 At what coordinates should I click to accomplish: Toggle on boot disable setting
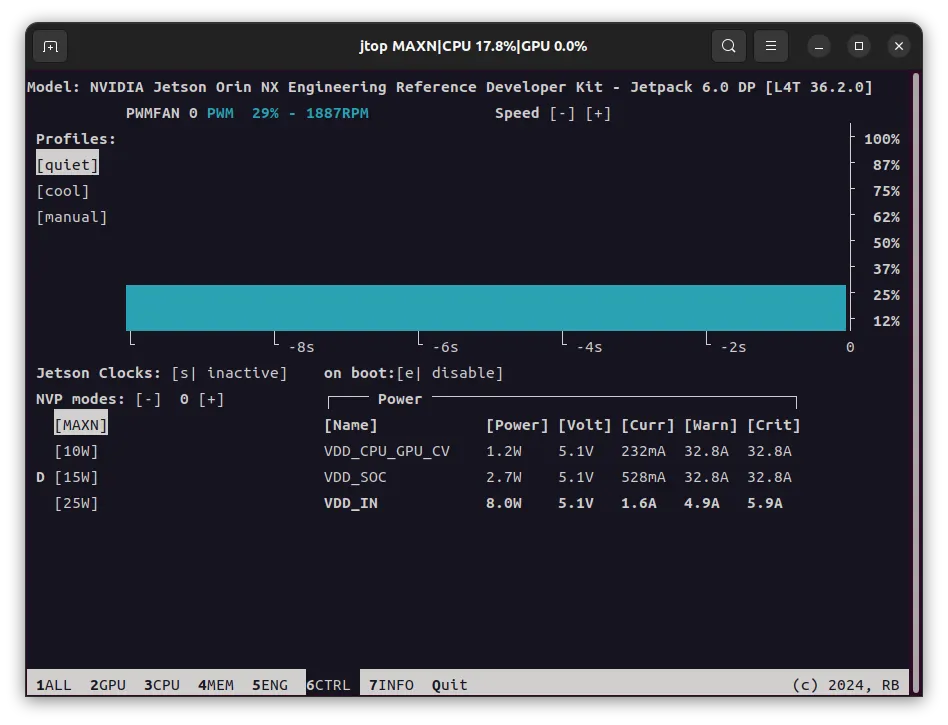(x=449, y=373)
